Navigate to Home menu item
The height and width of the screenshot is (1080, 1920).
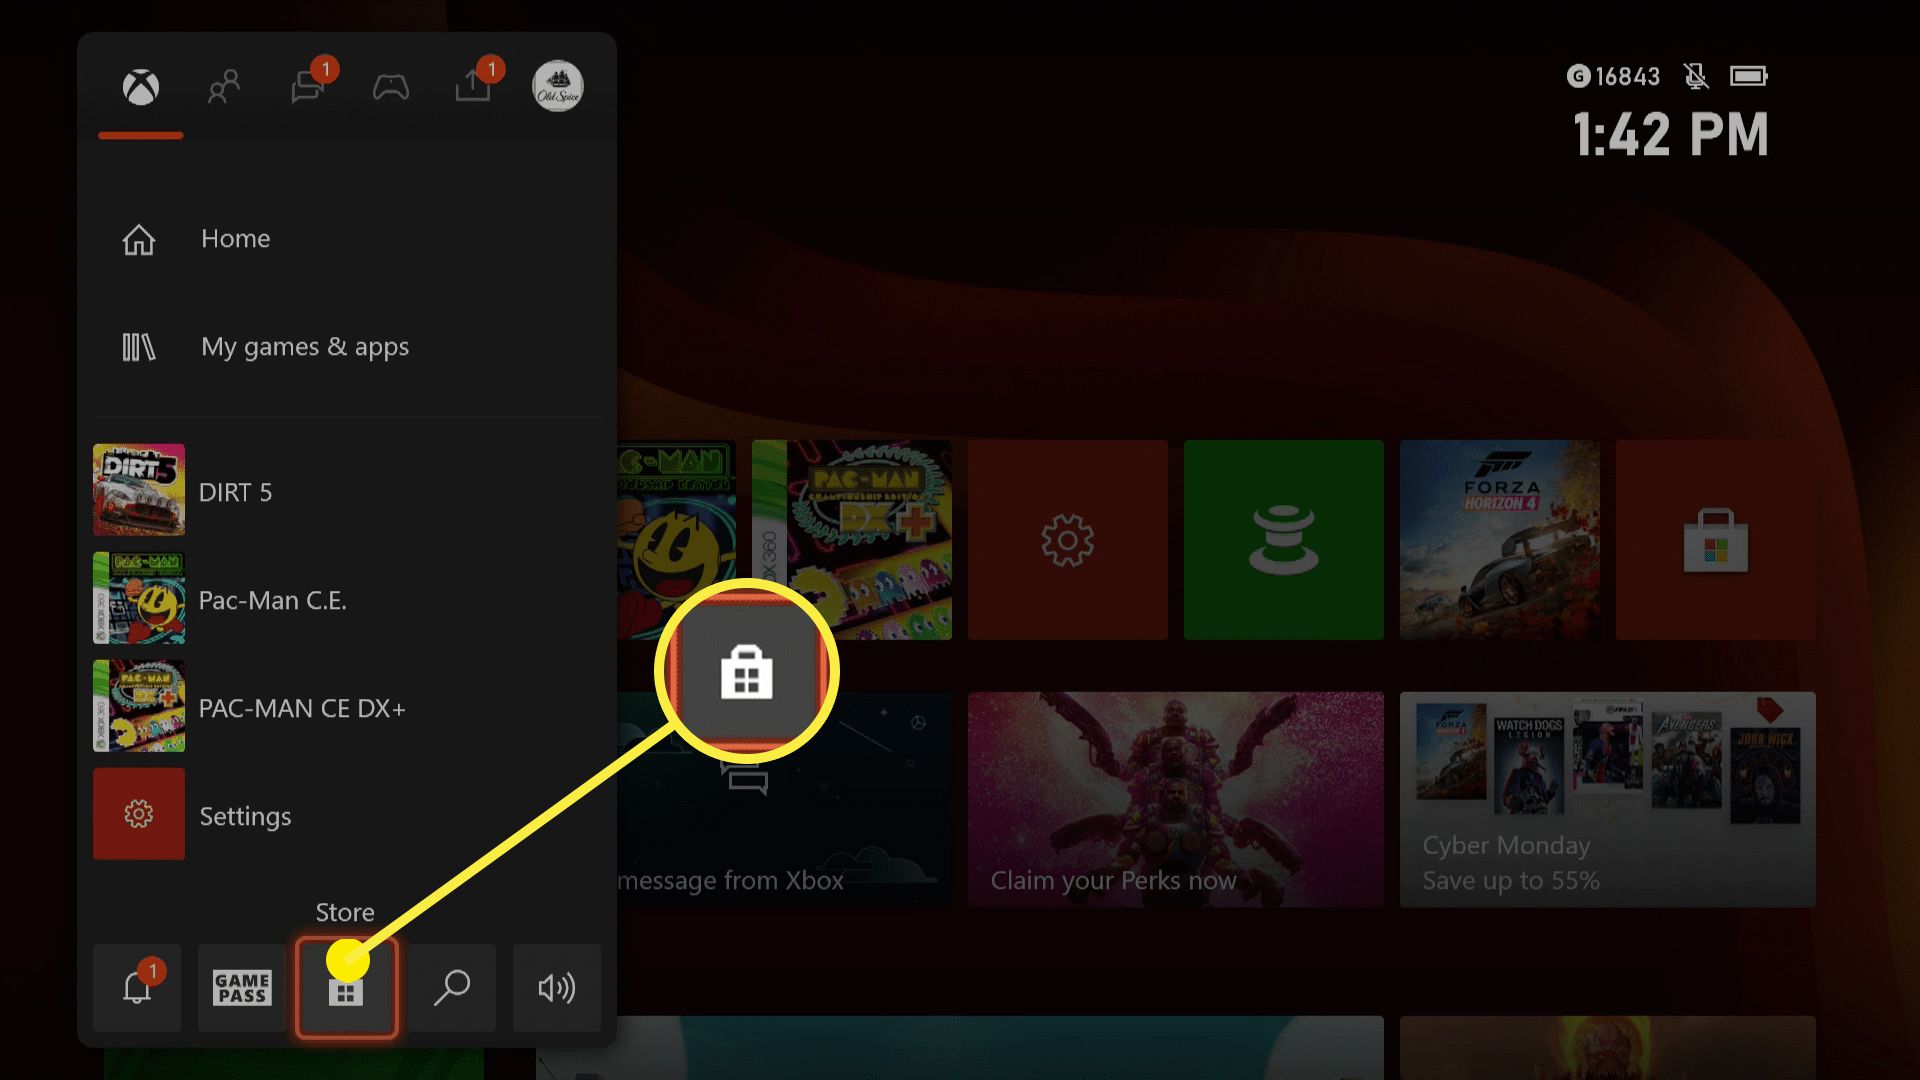click(235, 237)
